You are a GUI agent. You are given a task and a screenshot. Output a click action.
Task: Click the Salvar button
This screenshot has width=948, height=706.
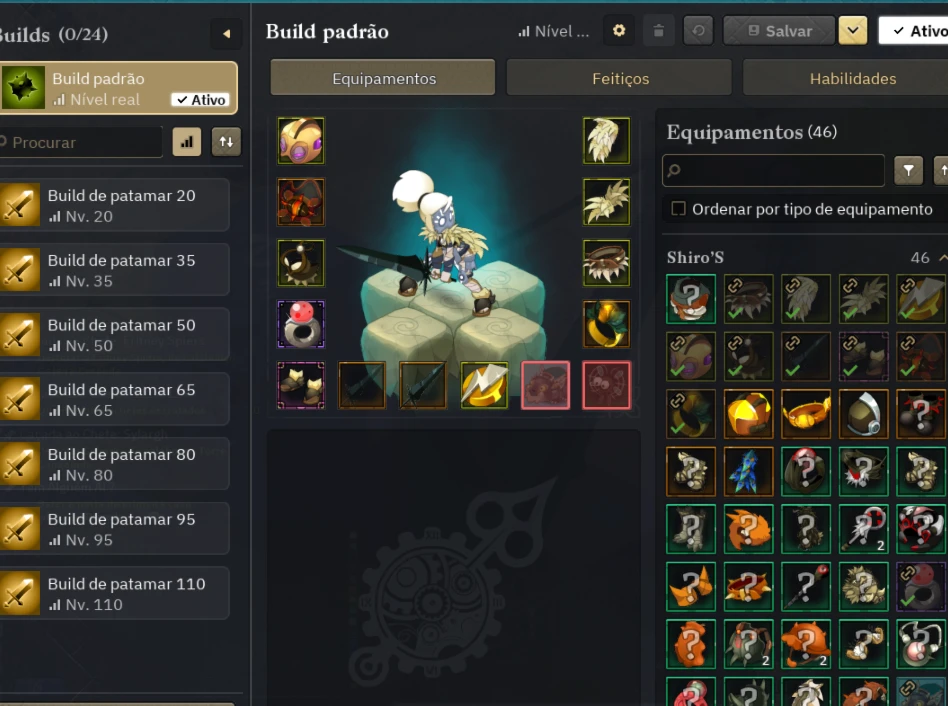click(779, 30)
